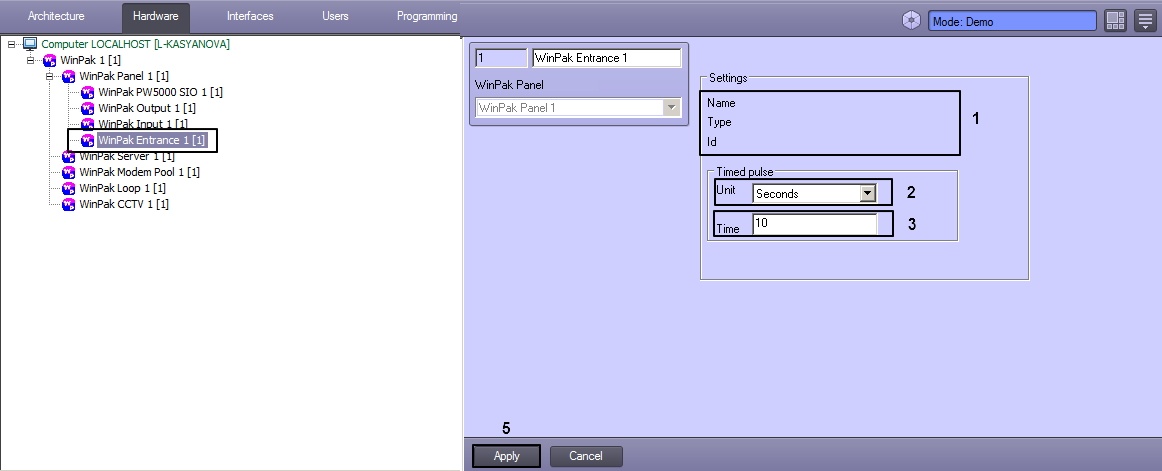Click the Cancel button
Image resolution: width=1162 pixels, height=471 pixels.
pyautogui.click(x=585, y=456)
